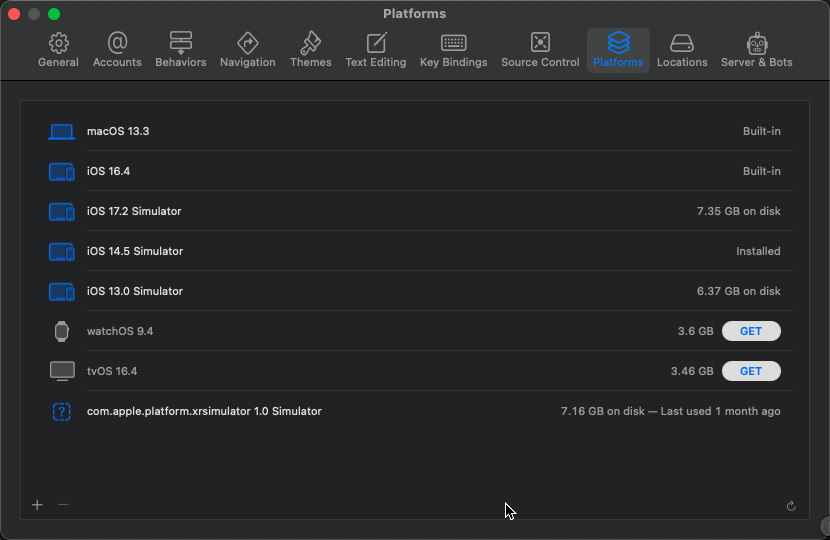This screenshot has height=540, width=830.
Task: Select the Navigation settings icon
Action: click(x=247, y=50)
